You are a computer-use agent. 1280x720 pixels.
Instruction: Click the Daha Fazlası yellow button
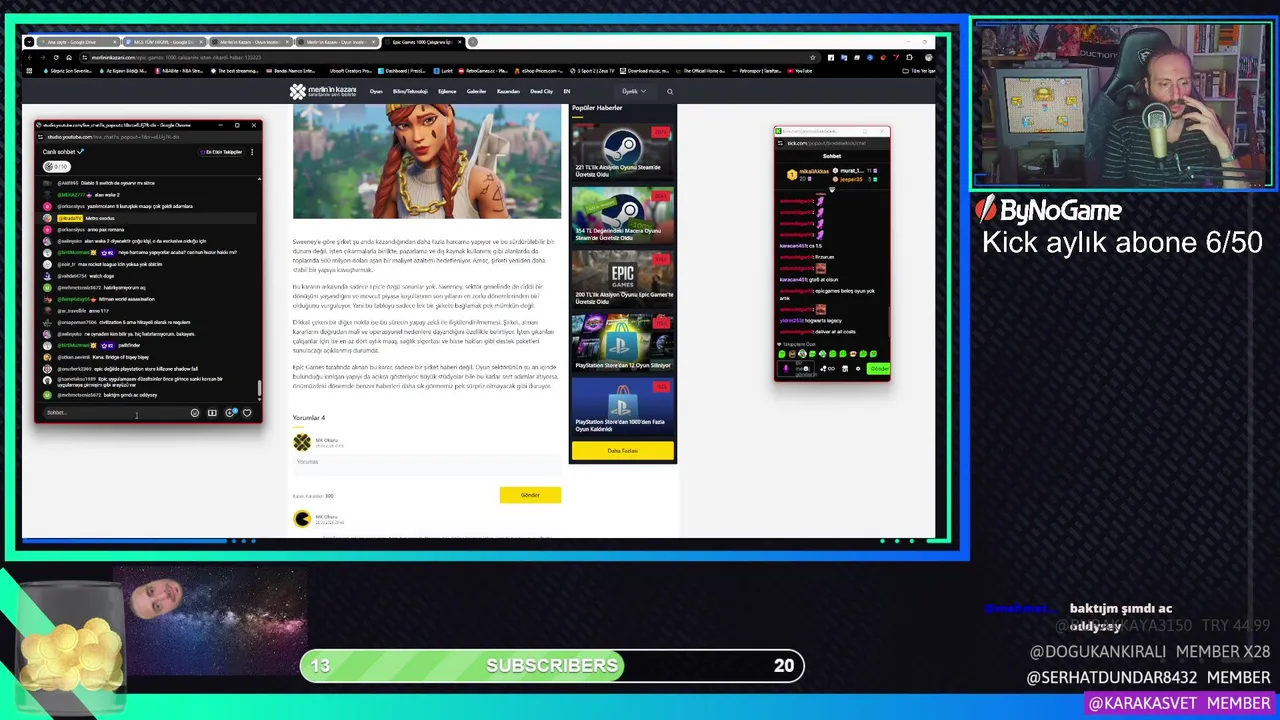[622, 451]
